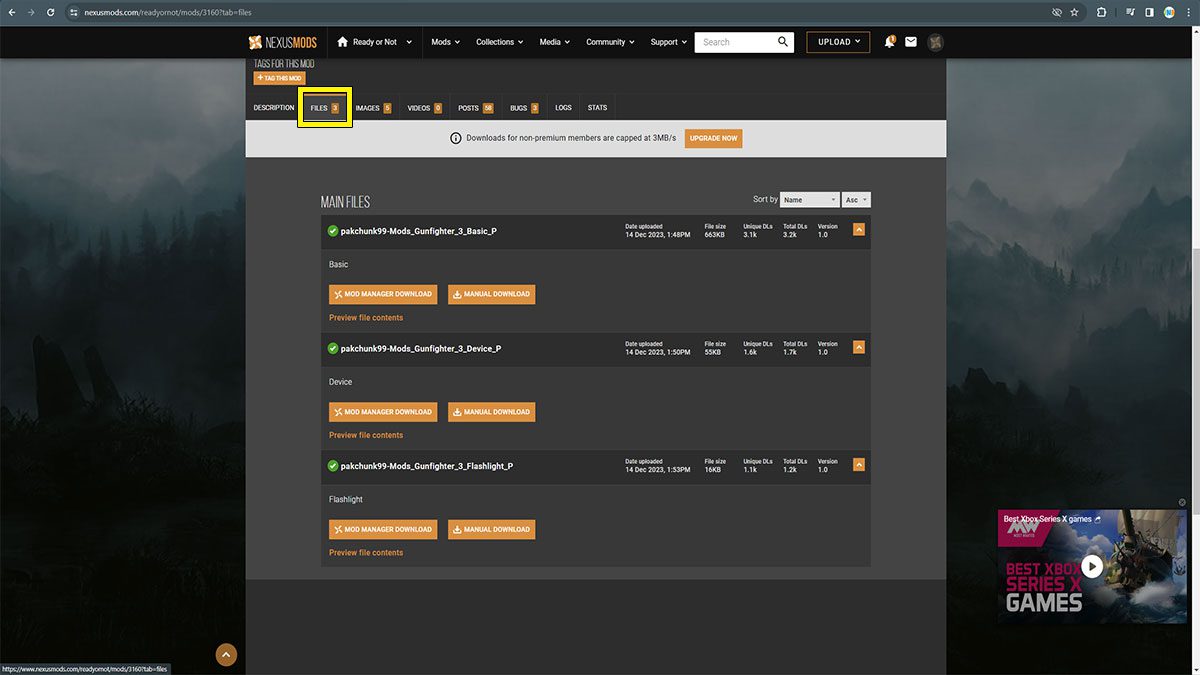Switch to the Logs tab

[563, 108]
